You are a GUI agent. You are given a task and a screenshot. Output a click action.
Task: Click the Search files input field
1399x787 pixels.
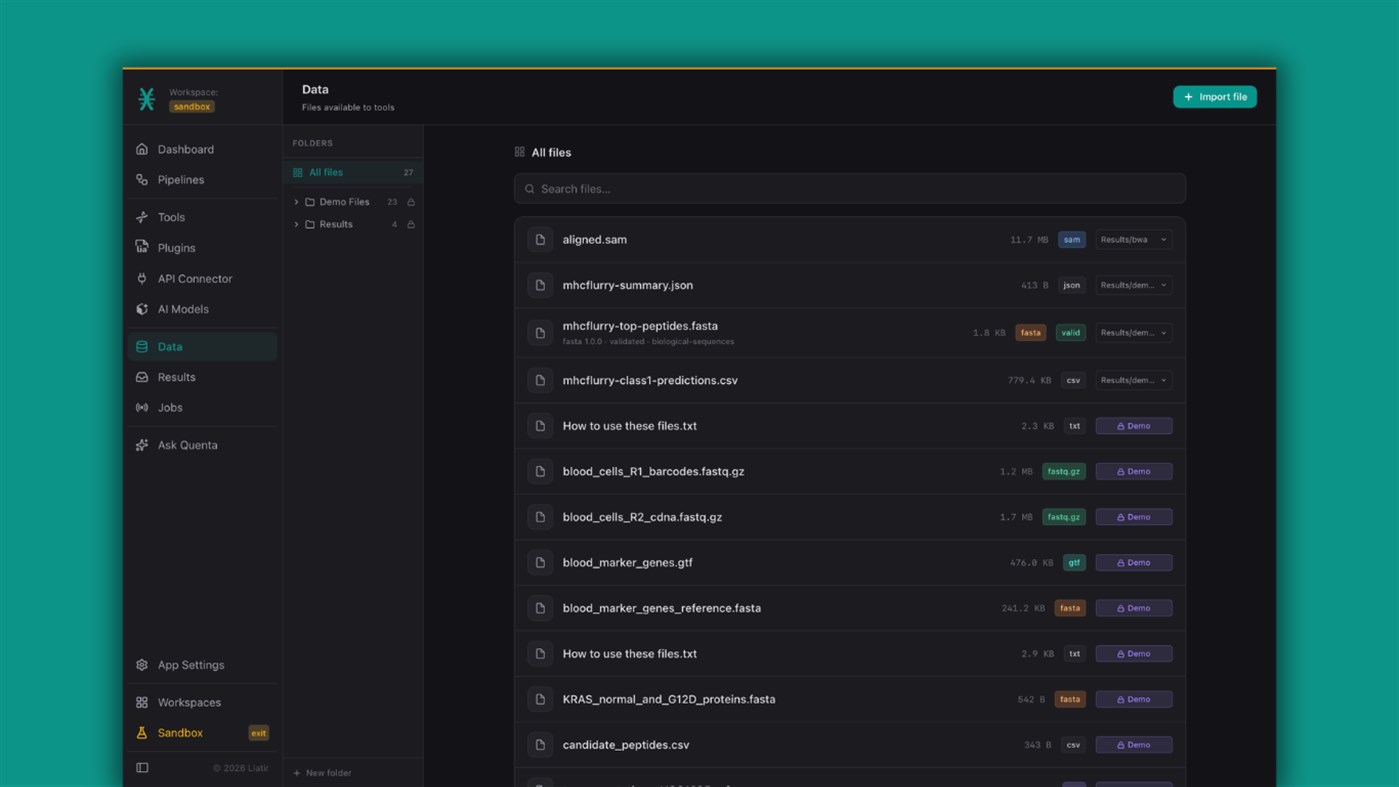click(x=850, y=189)
